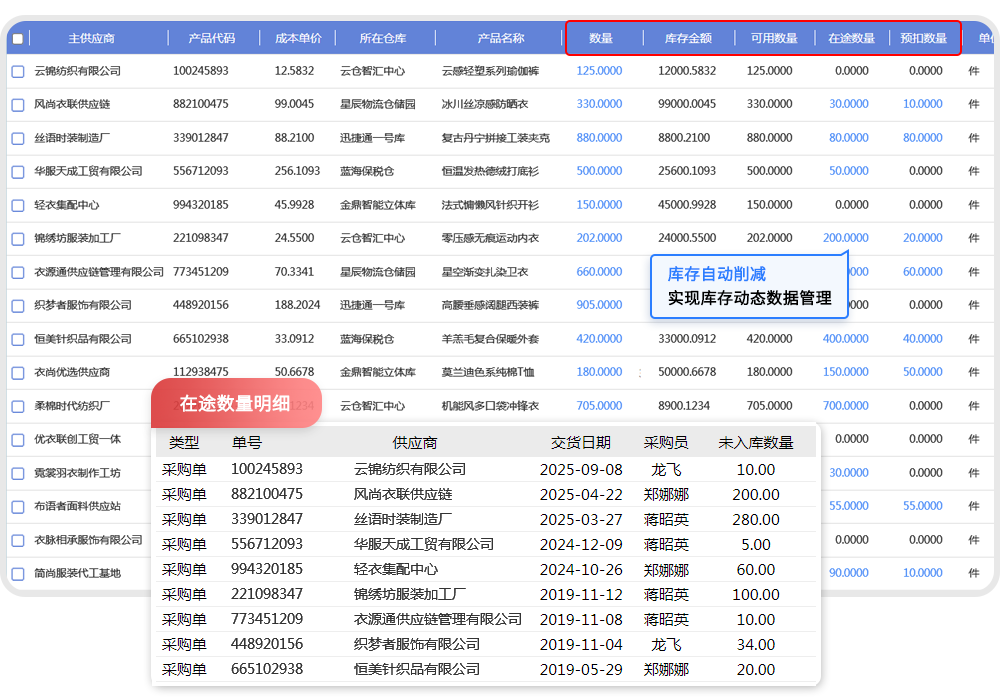Select inventory amount 12000.5832
The width and height of the screenshot is (1000, 700).
[687, 71]
